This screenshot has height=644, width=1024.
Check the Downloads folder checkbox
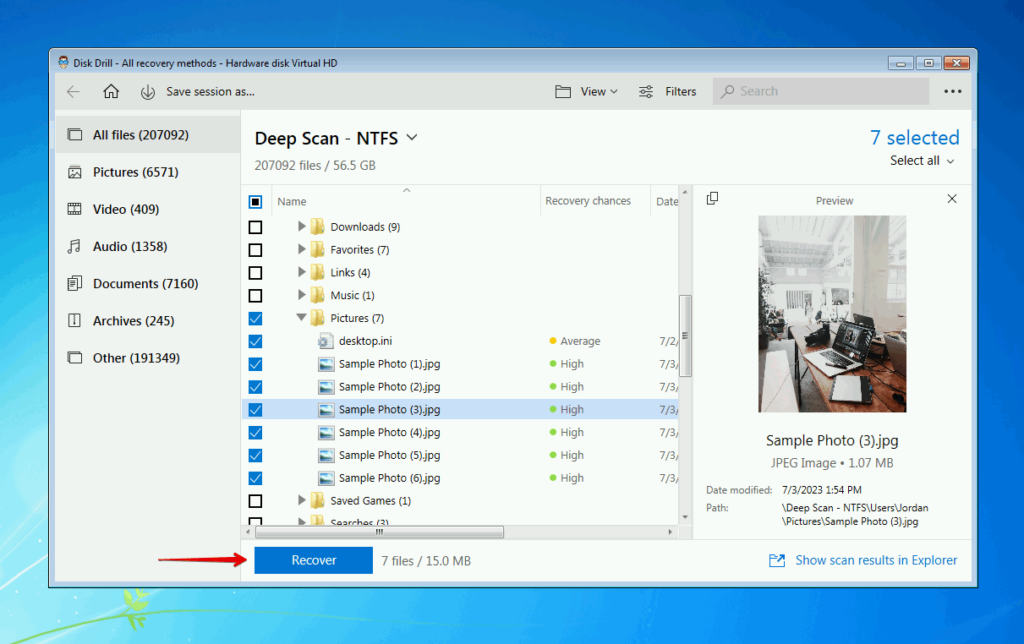255,226
